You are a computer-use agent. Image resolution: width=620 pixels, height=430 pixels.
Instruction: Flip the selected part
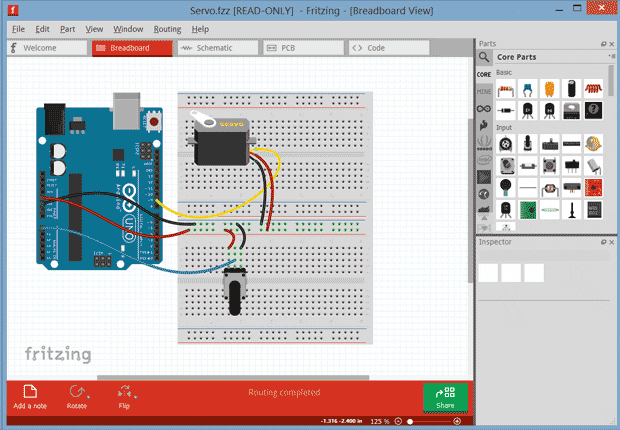[124, 393]
